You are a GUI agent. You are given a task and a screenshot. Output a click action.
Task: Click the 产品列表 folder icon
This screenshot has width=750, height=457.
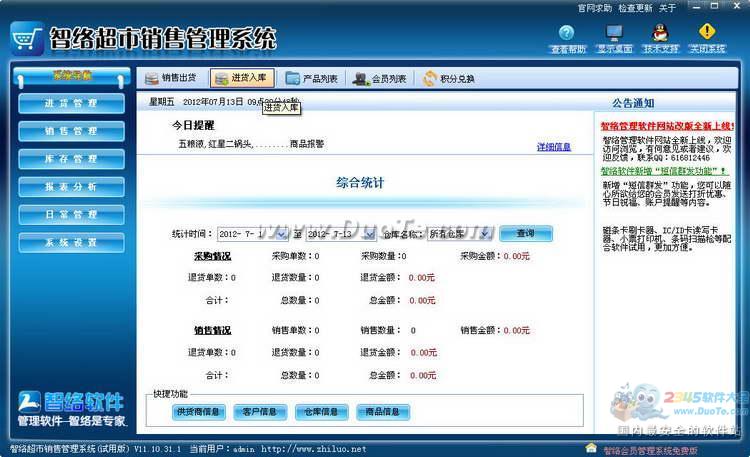pyautogui.click(x=292, y=78)
